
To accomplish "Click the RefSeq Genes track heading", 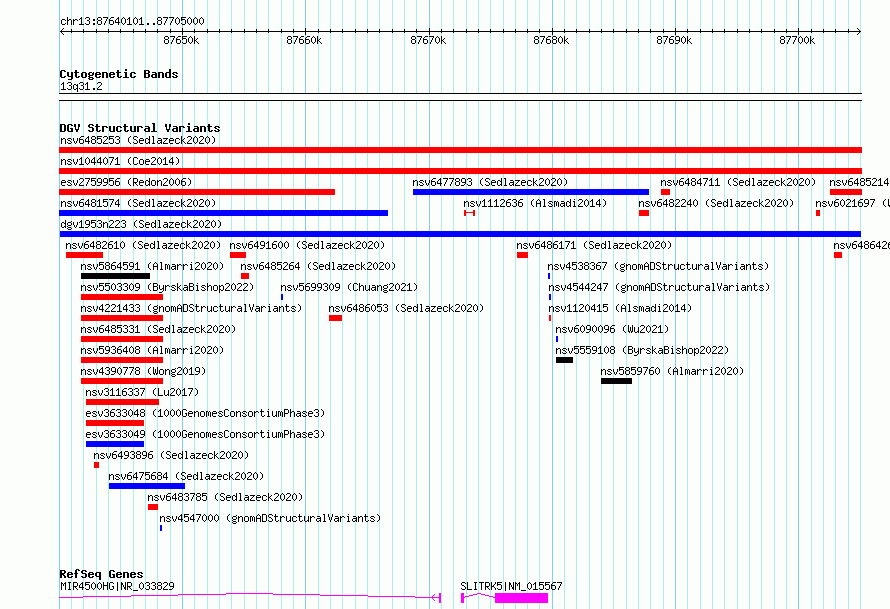I will 101,574.
